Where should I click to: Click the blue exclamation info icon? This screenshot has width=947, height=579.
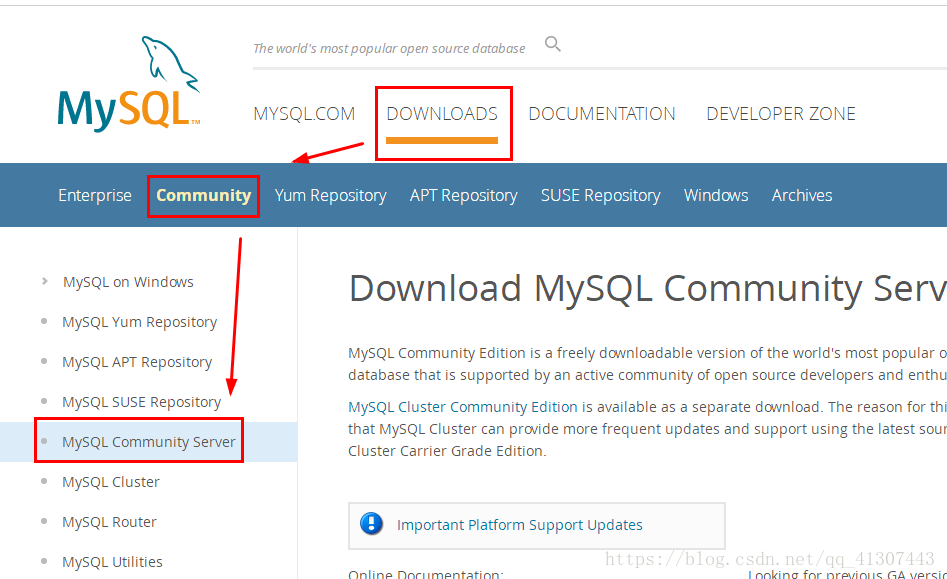tap(372, 524)
